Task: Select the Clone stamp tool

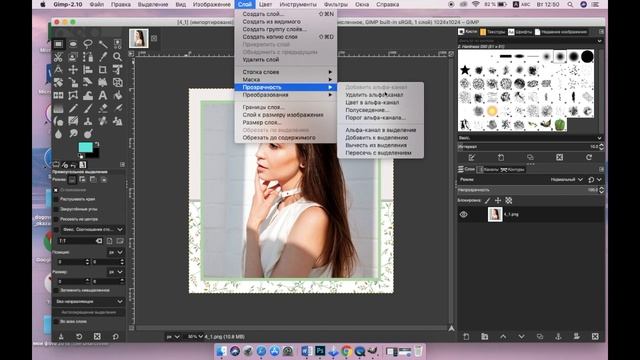Action: coord(88,121)
